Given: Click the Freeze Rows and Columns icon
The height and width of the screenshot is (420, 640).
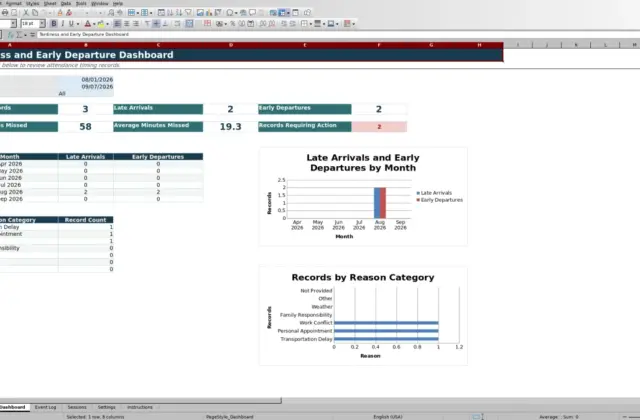Looking at the screenshot, I should click(x=282, y=13).
